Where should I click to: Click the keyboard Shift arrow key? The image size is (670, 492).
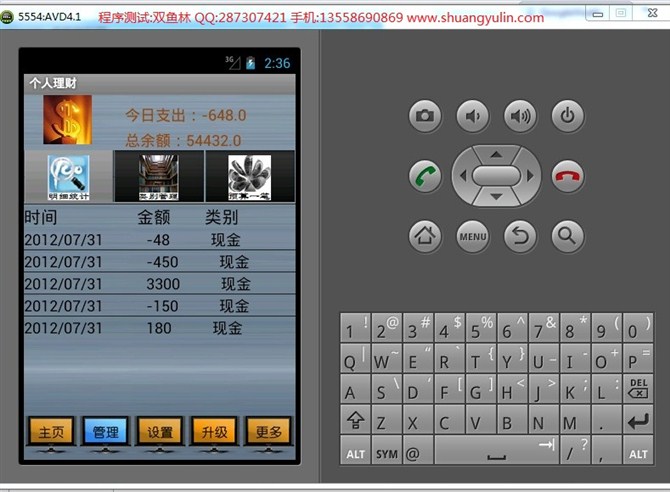tap(356, 420)
